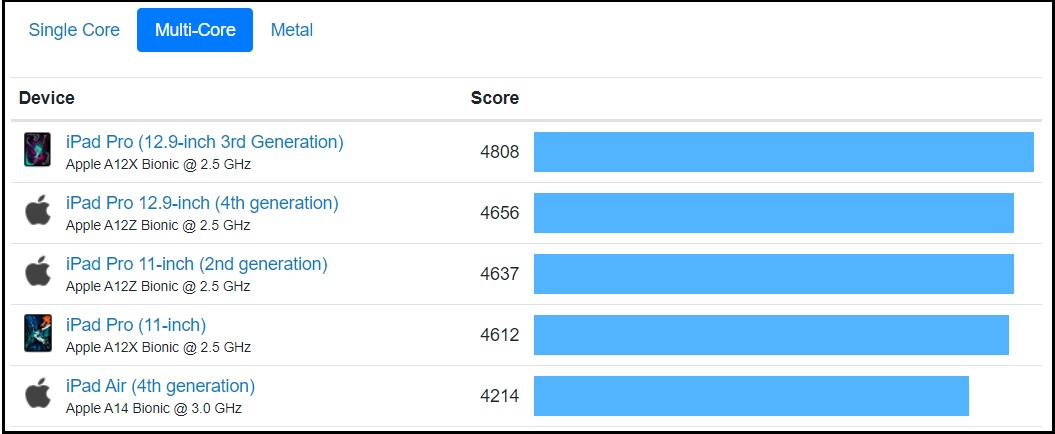
Task: Click the iPad Pro (11-inch) device thumbnail
Action: pyautogui.click(x=38, y=332)
